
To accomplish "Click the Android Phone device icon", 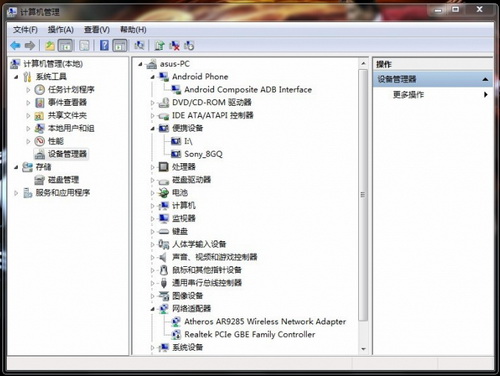I will (164, 77).
